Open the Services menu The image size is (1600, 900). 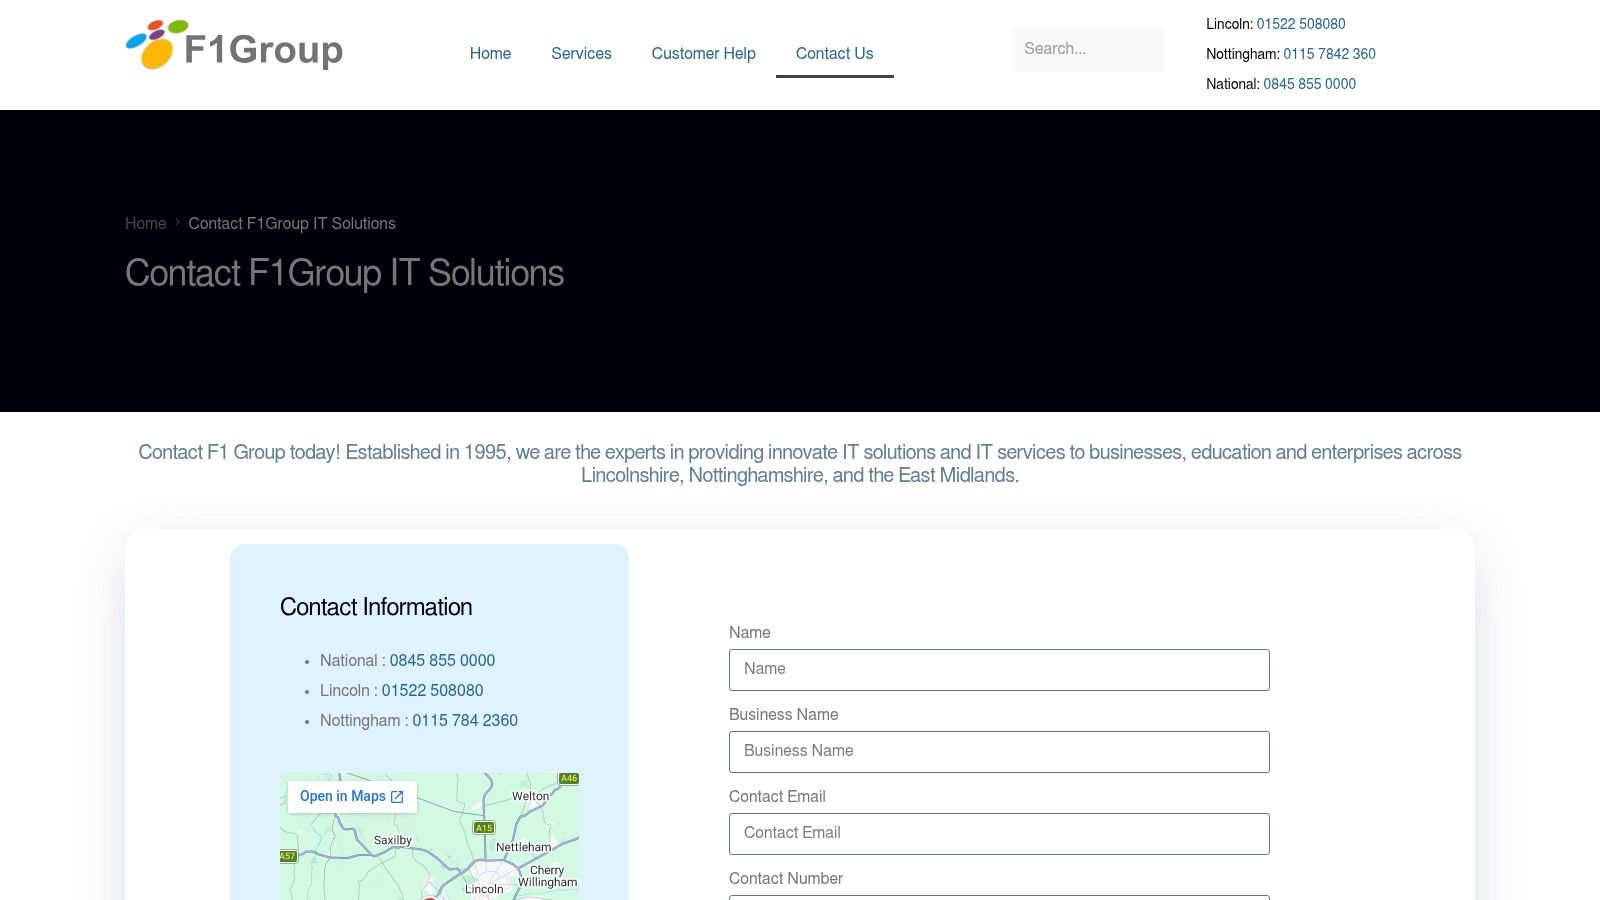pos(581,54)
